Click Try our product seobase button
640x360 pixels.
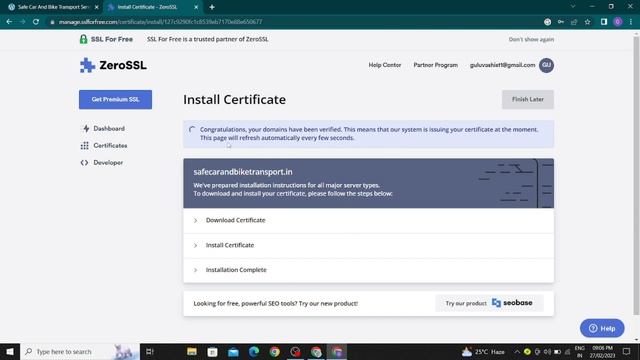pyautogui.click(x=489, y=303)
